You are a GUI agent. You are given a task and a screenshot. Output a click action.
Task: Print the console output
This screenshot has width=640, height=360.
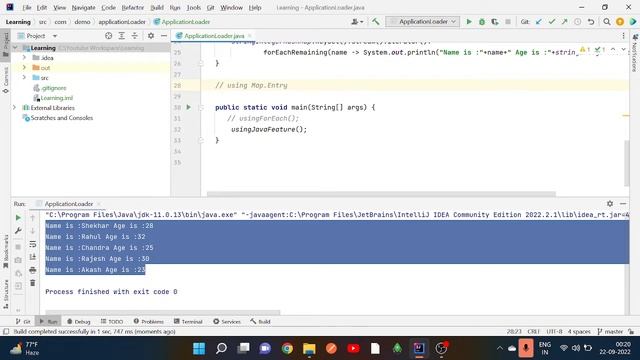33,270
